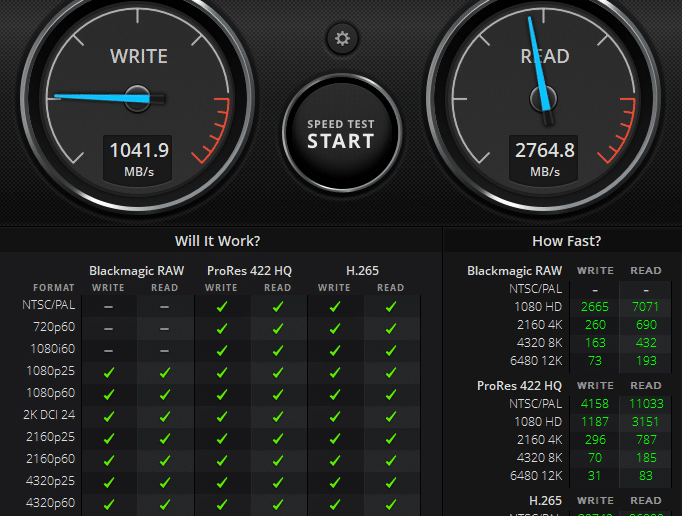Click the WRITE gauge title
This screenshot has height=516, width=682.
point(139,57)
